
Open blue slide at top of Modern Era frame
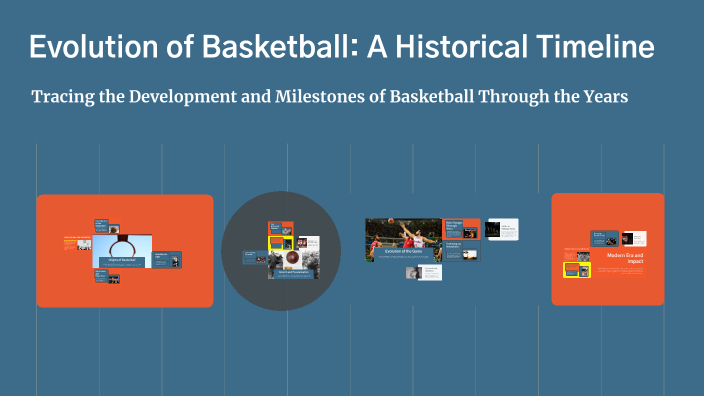click(x=604, y=238)
